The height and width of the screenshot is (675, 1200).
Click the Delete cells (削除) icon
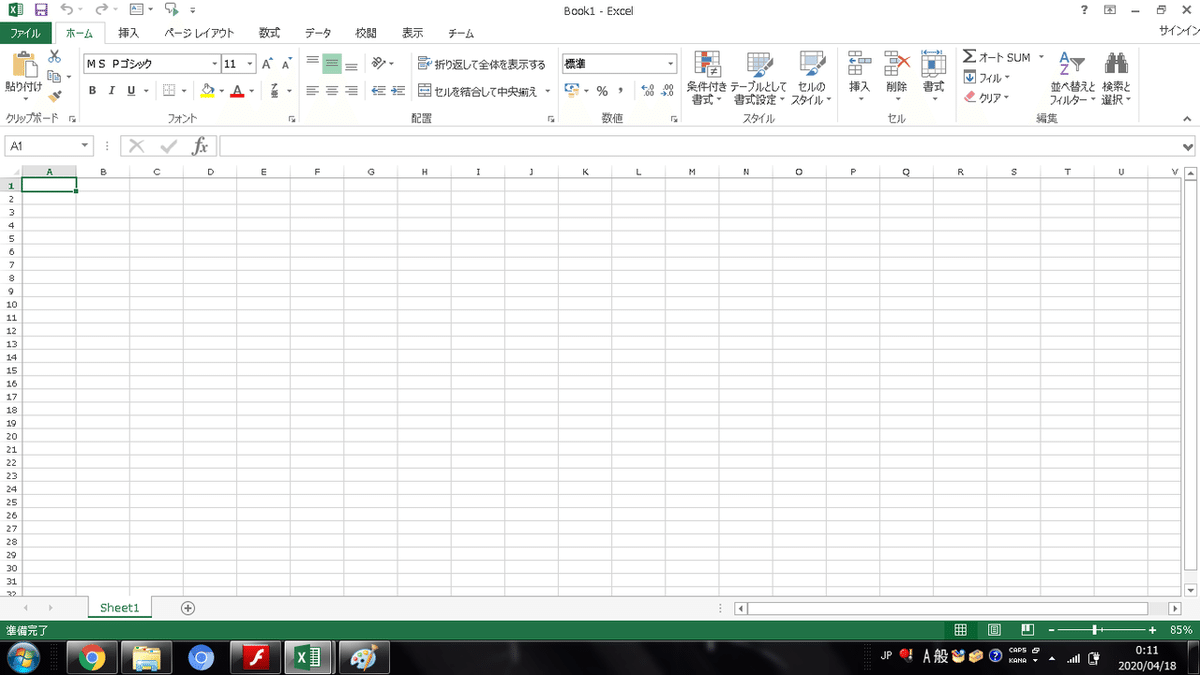point(897,64)
